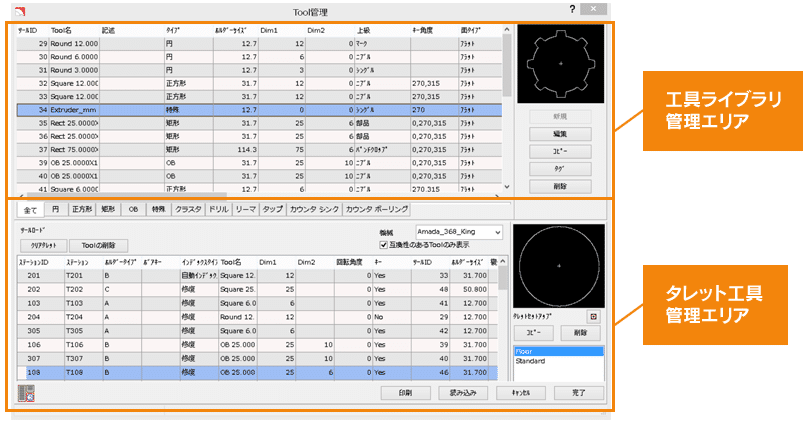Select the Round 3.0000 tool row

(x=259, y=70)
